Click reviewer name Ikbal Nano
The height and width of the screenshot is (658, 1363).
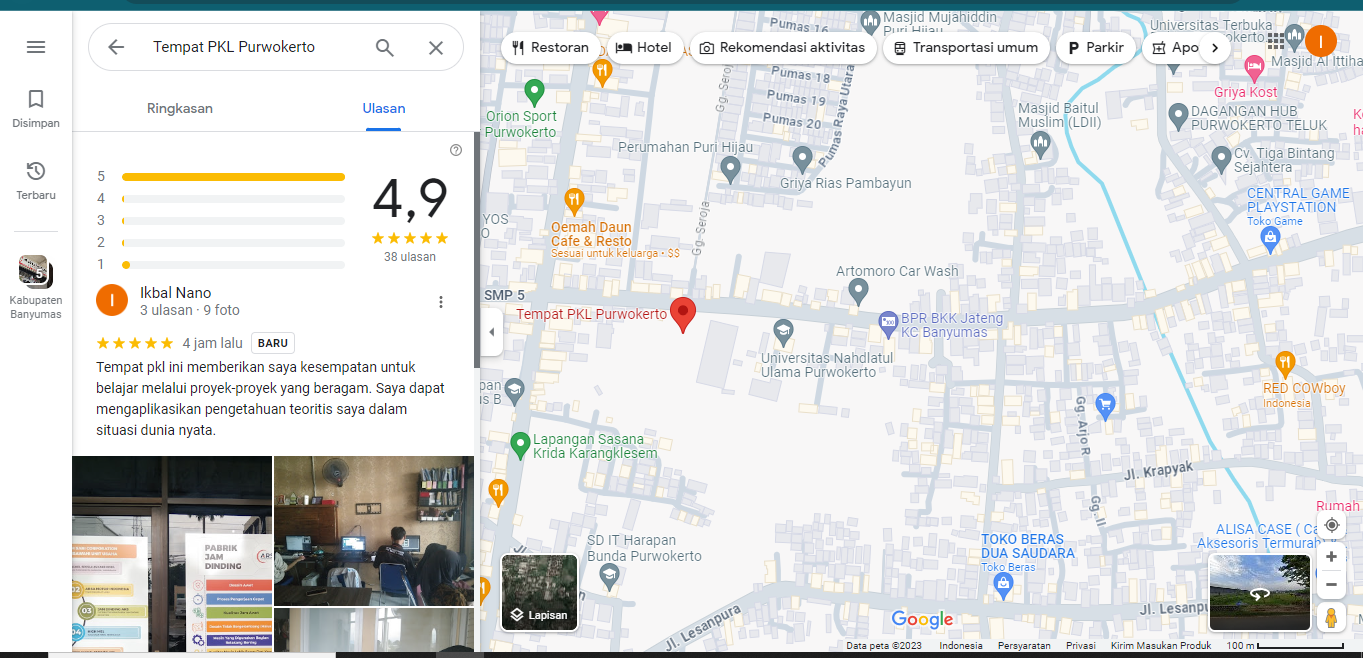click(x=176, y=293)
